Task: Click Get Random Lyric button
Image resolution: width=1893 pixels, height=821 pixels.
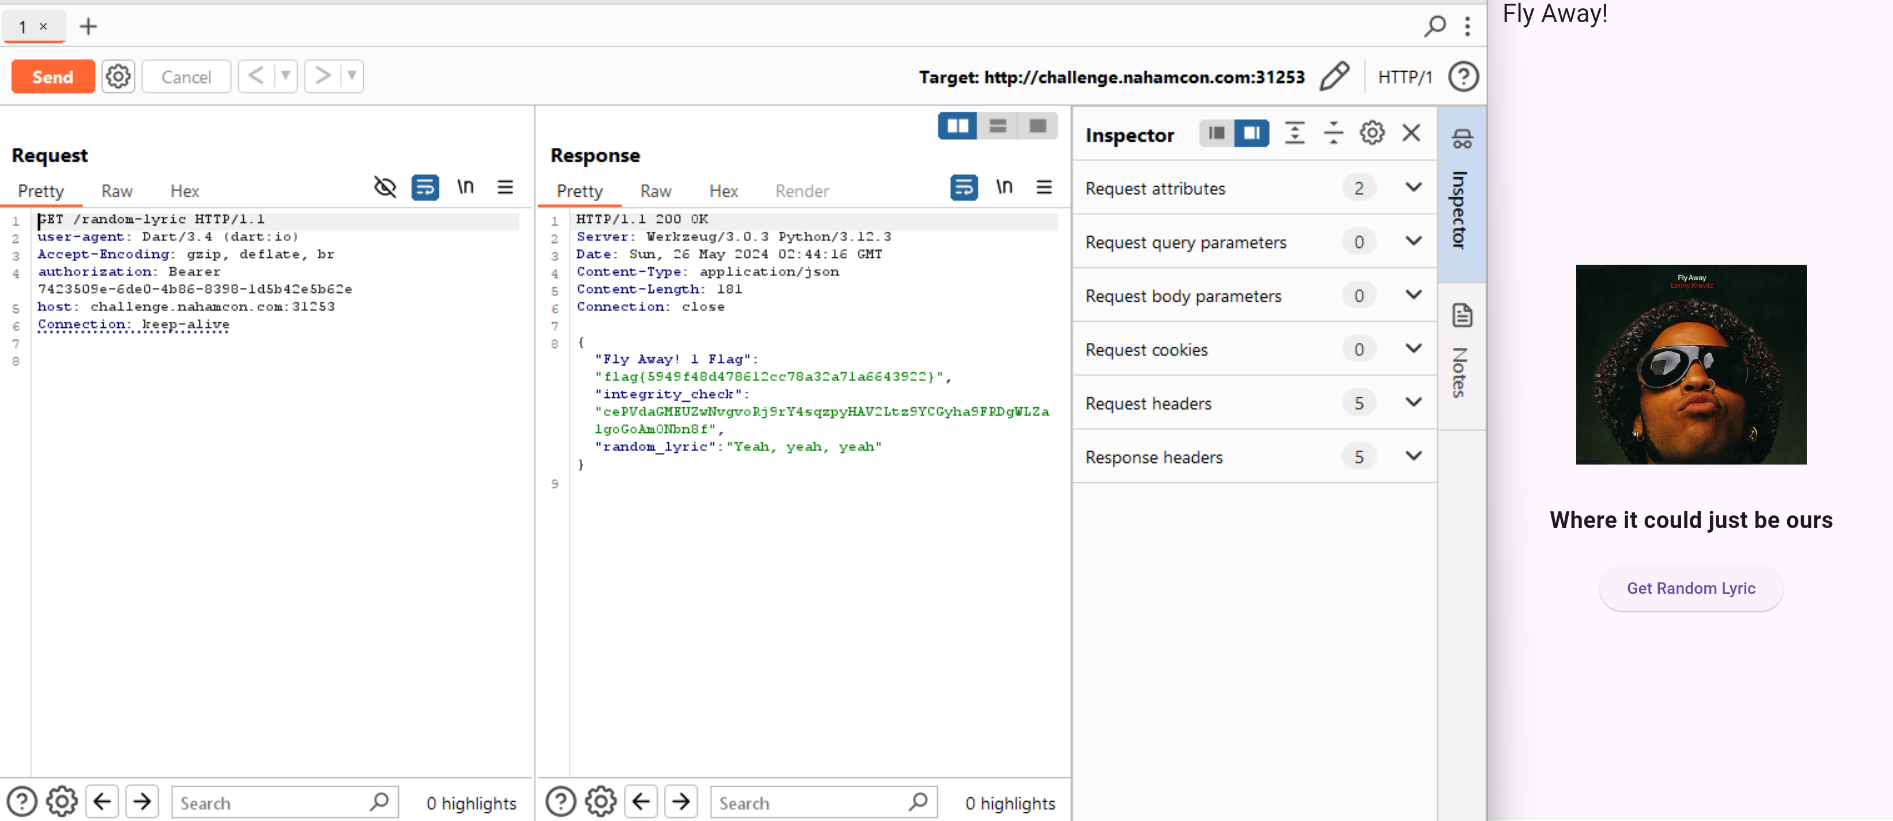Action: click(x=1691, y=589)
